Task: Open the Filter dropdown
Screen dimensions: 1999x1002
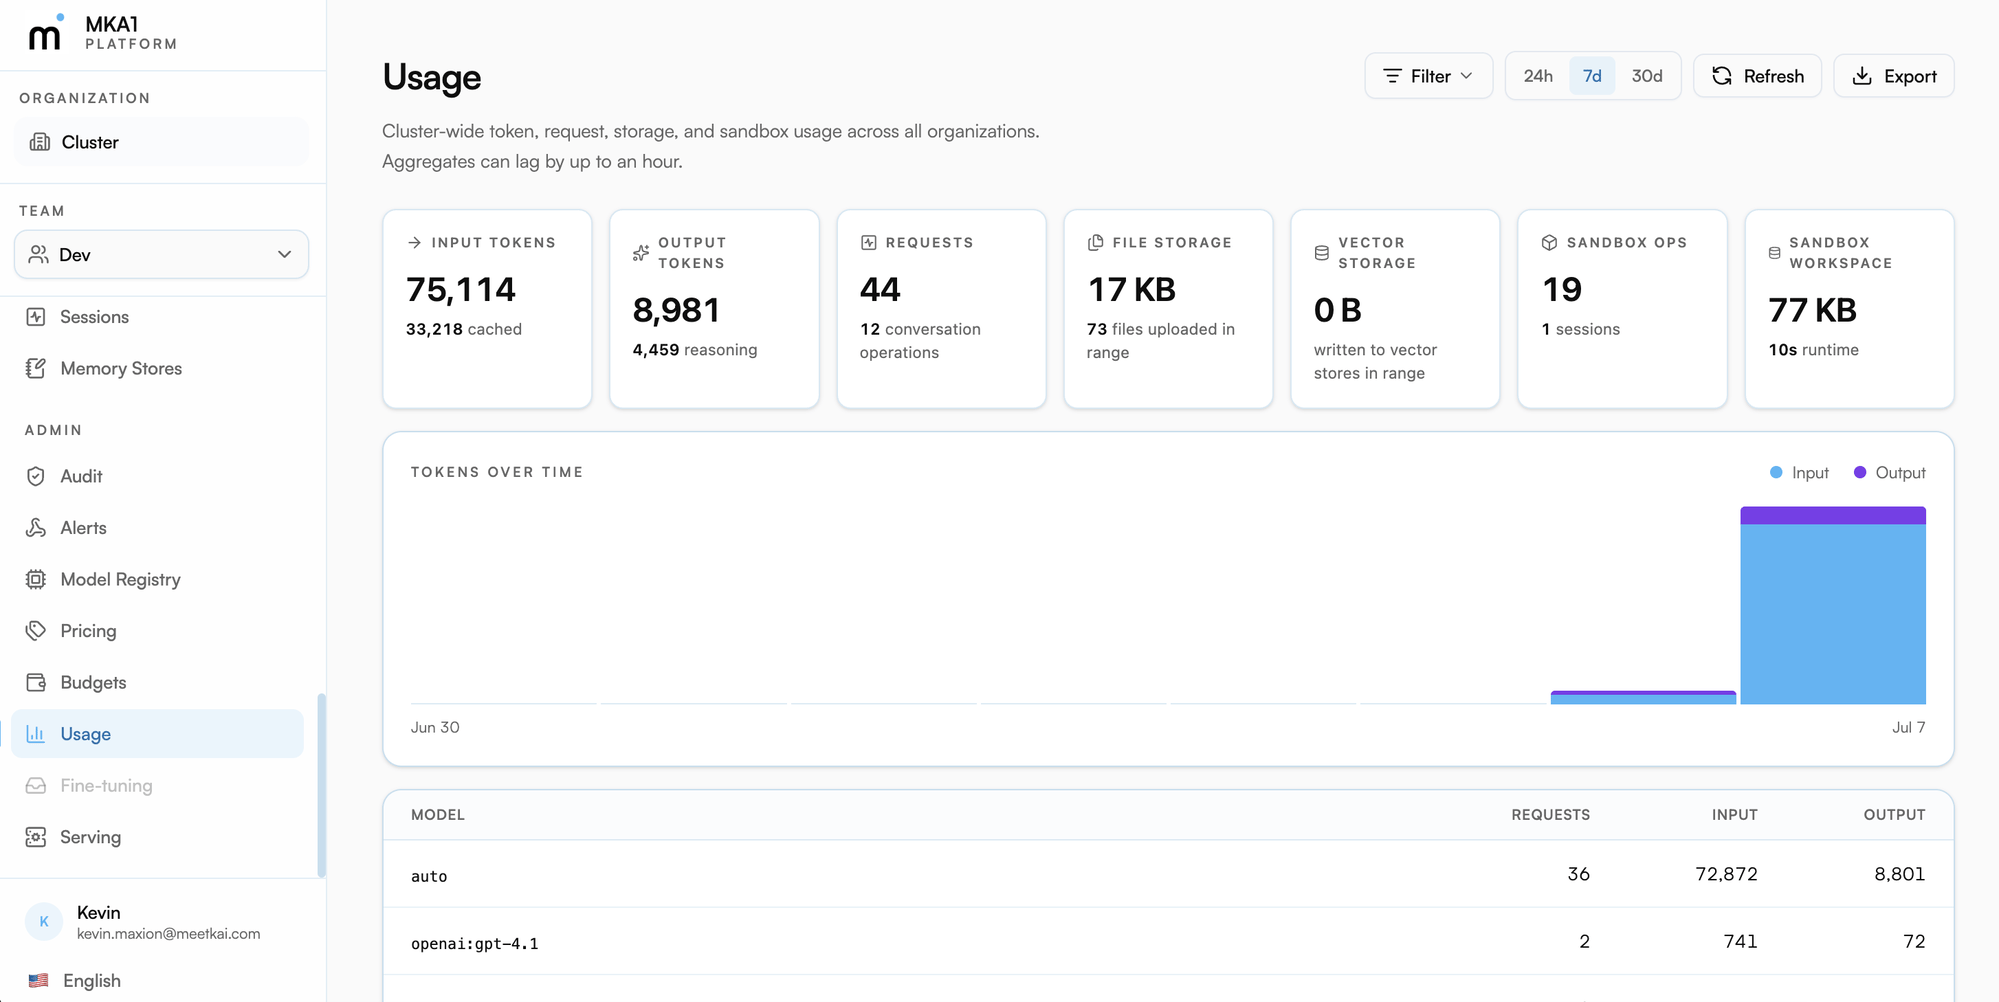Action: tap(1428, 76)
